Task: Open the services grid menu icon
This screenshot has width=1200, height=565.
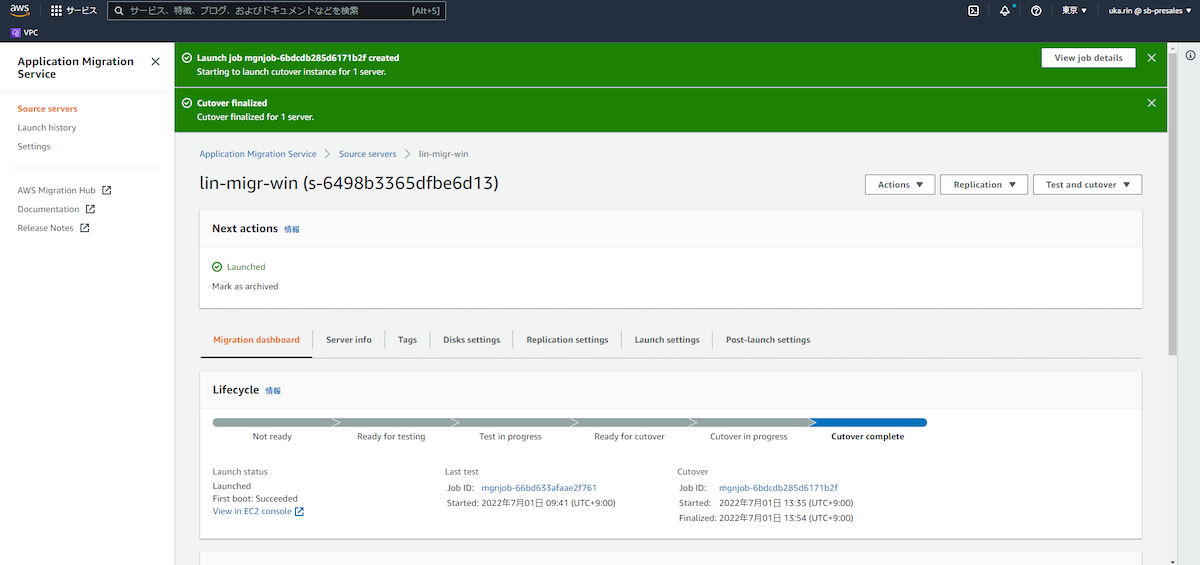Action: [x=57, y=11]
